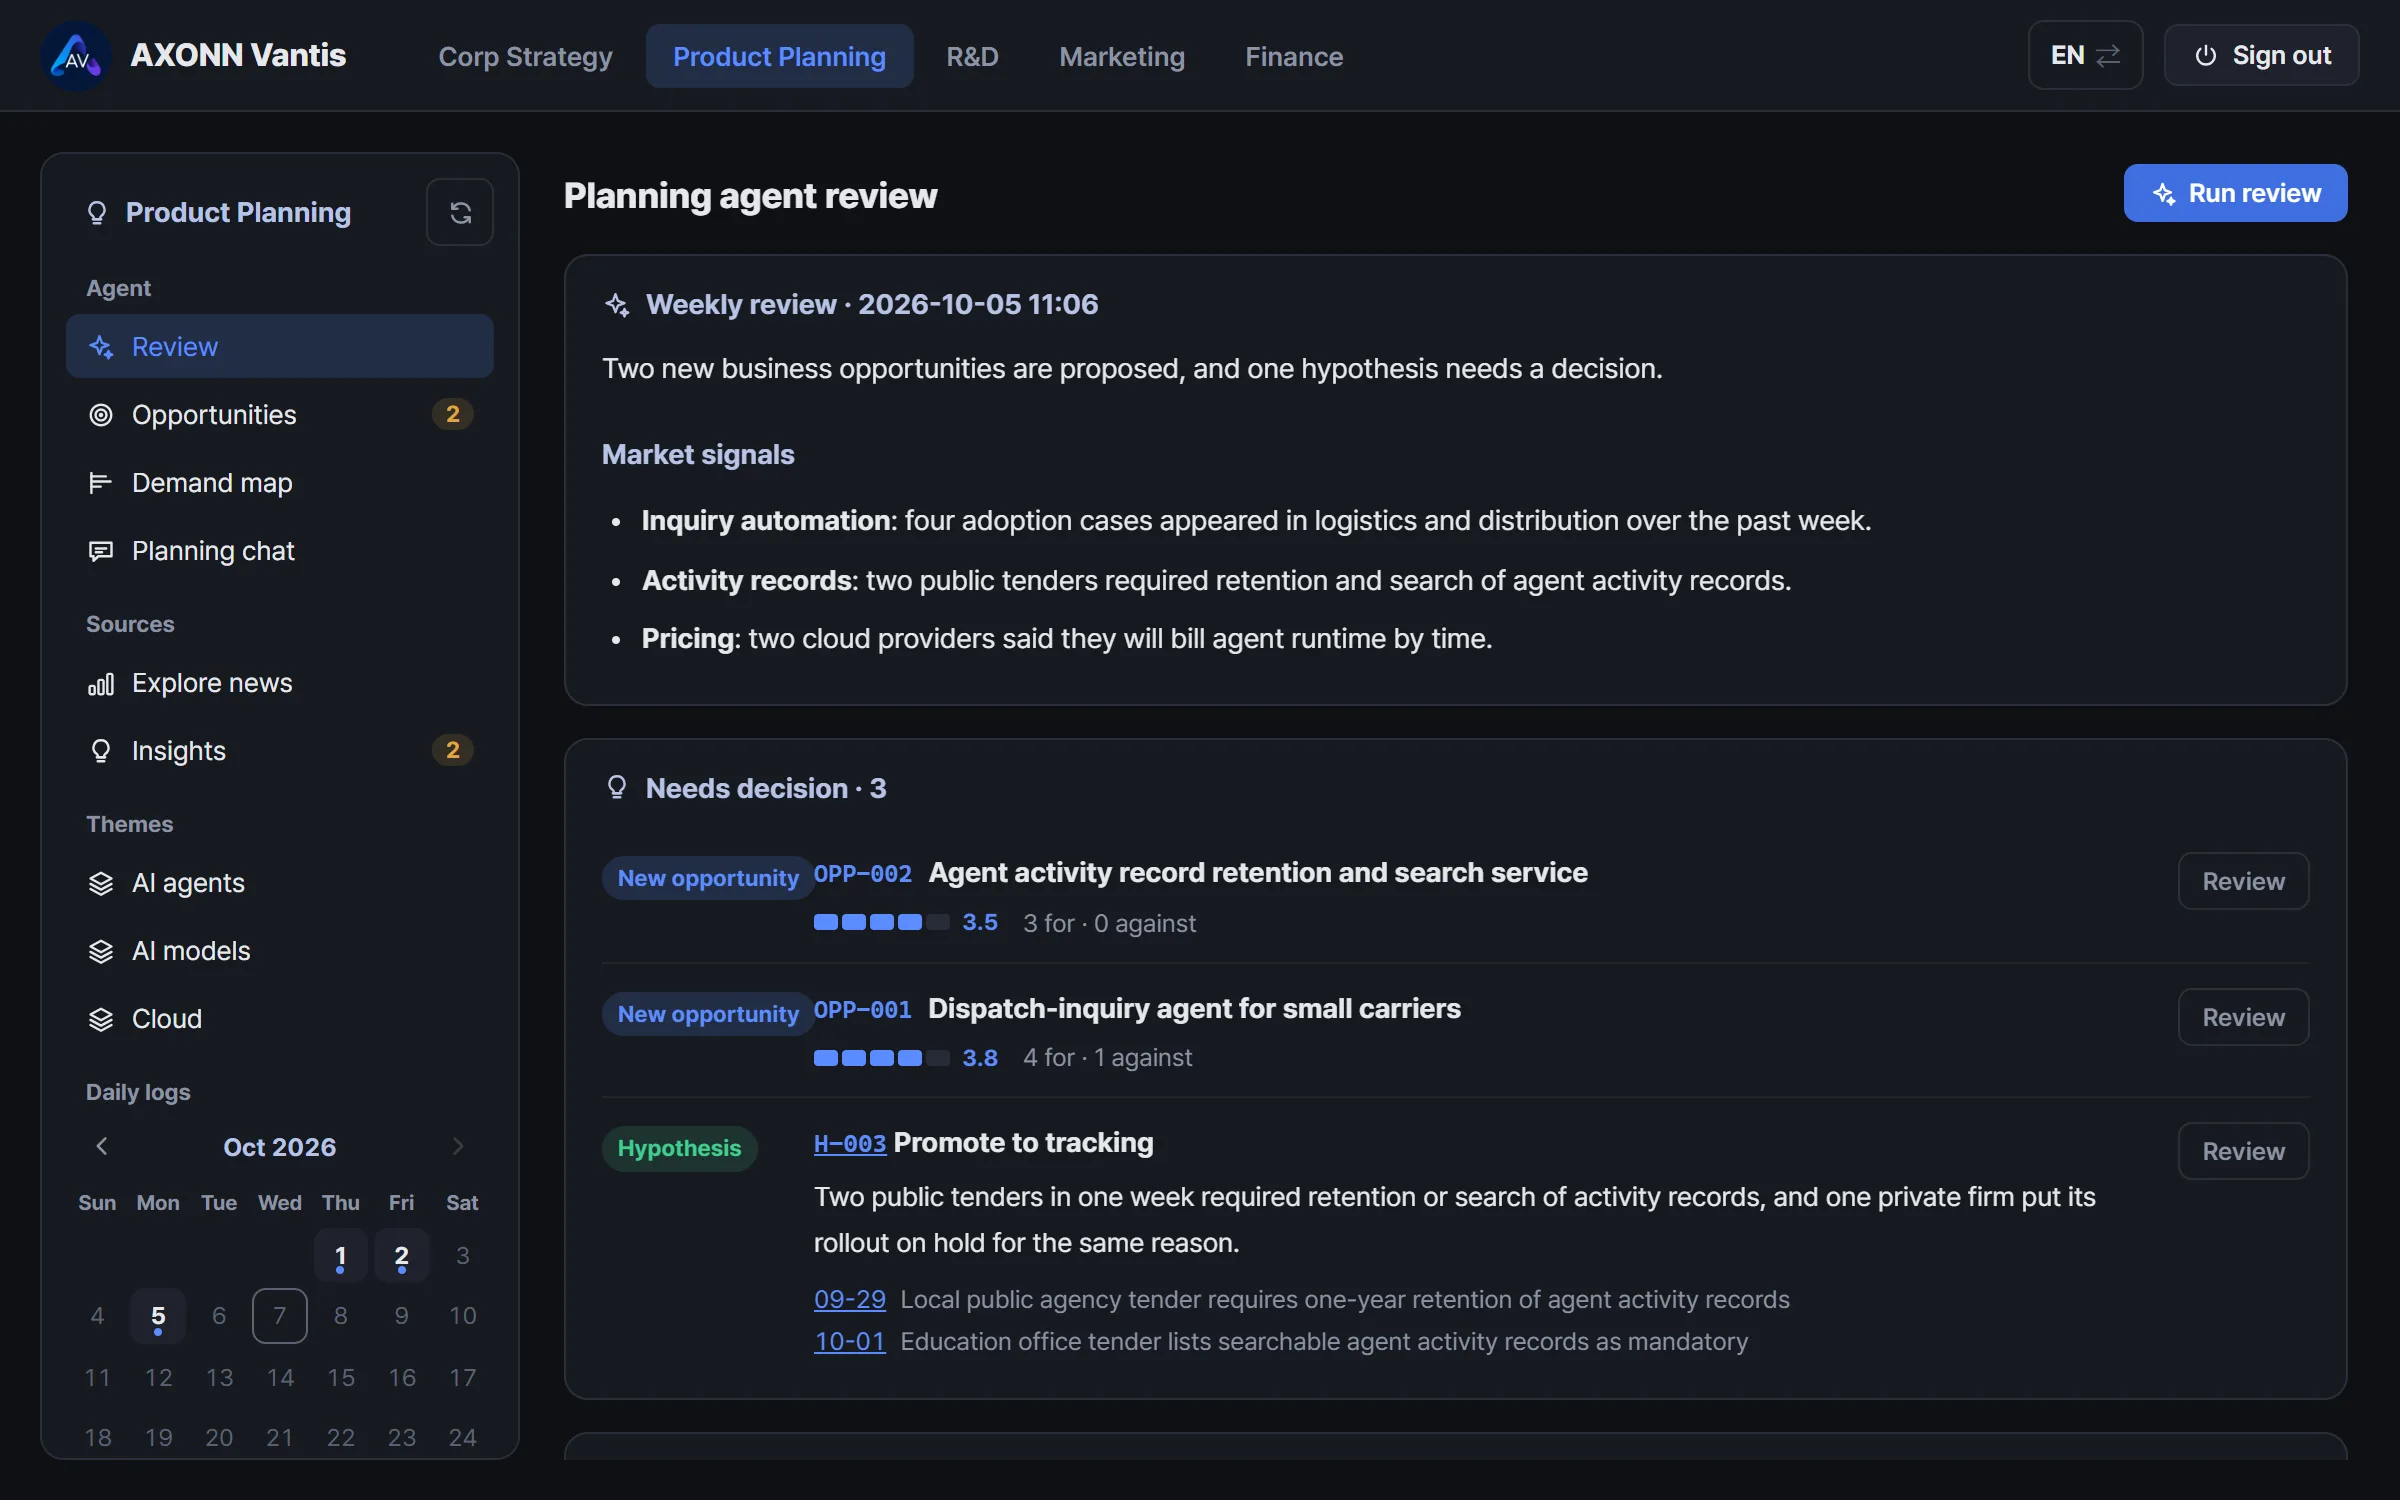This screenshot has height=1500, width=2400.
Task: Select October 2 in the calendar
Action: tap(402, 1256)
